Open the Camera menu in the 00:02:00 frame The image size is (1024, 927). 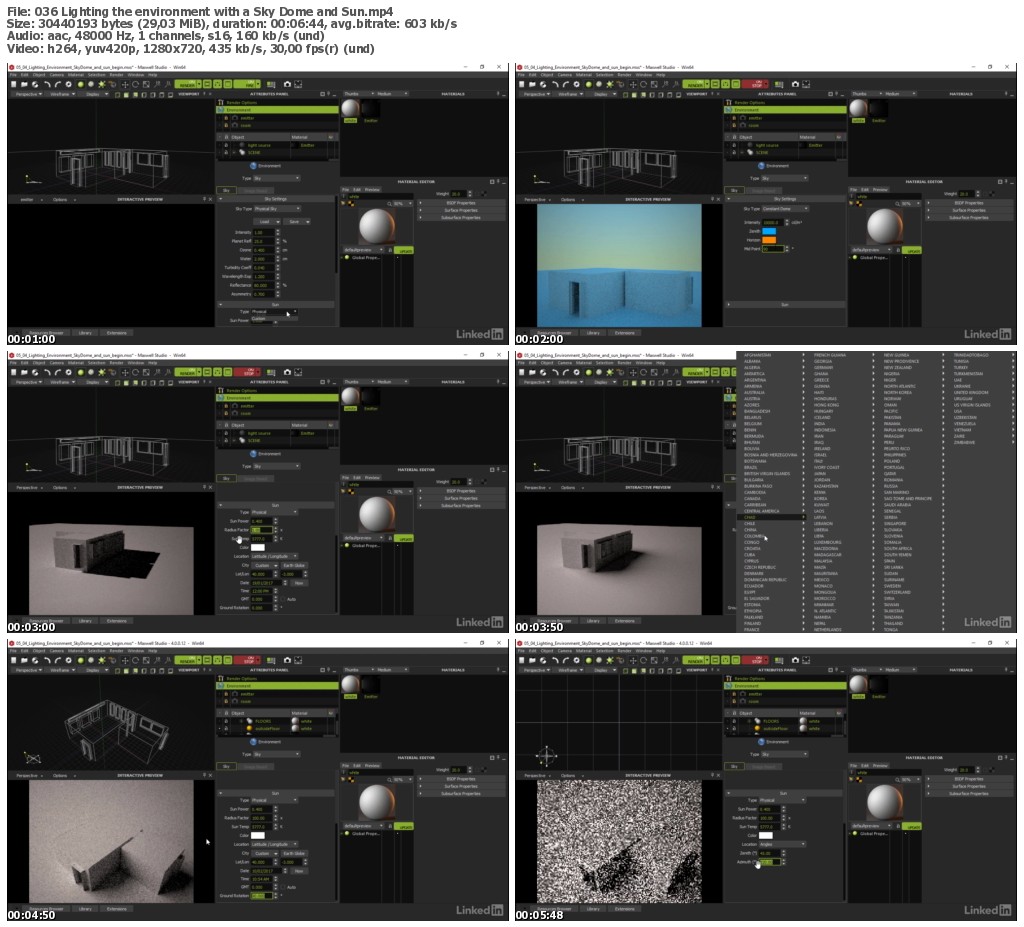point(565,75)
